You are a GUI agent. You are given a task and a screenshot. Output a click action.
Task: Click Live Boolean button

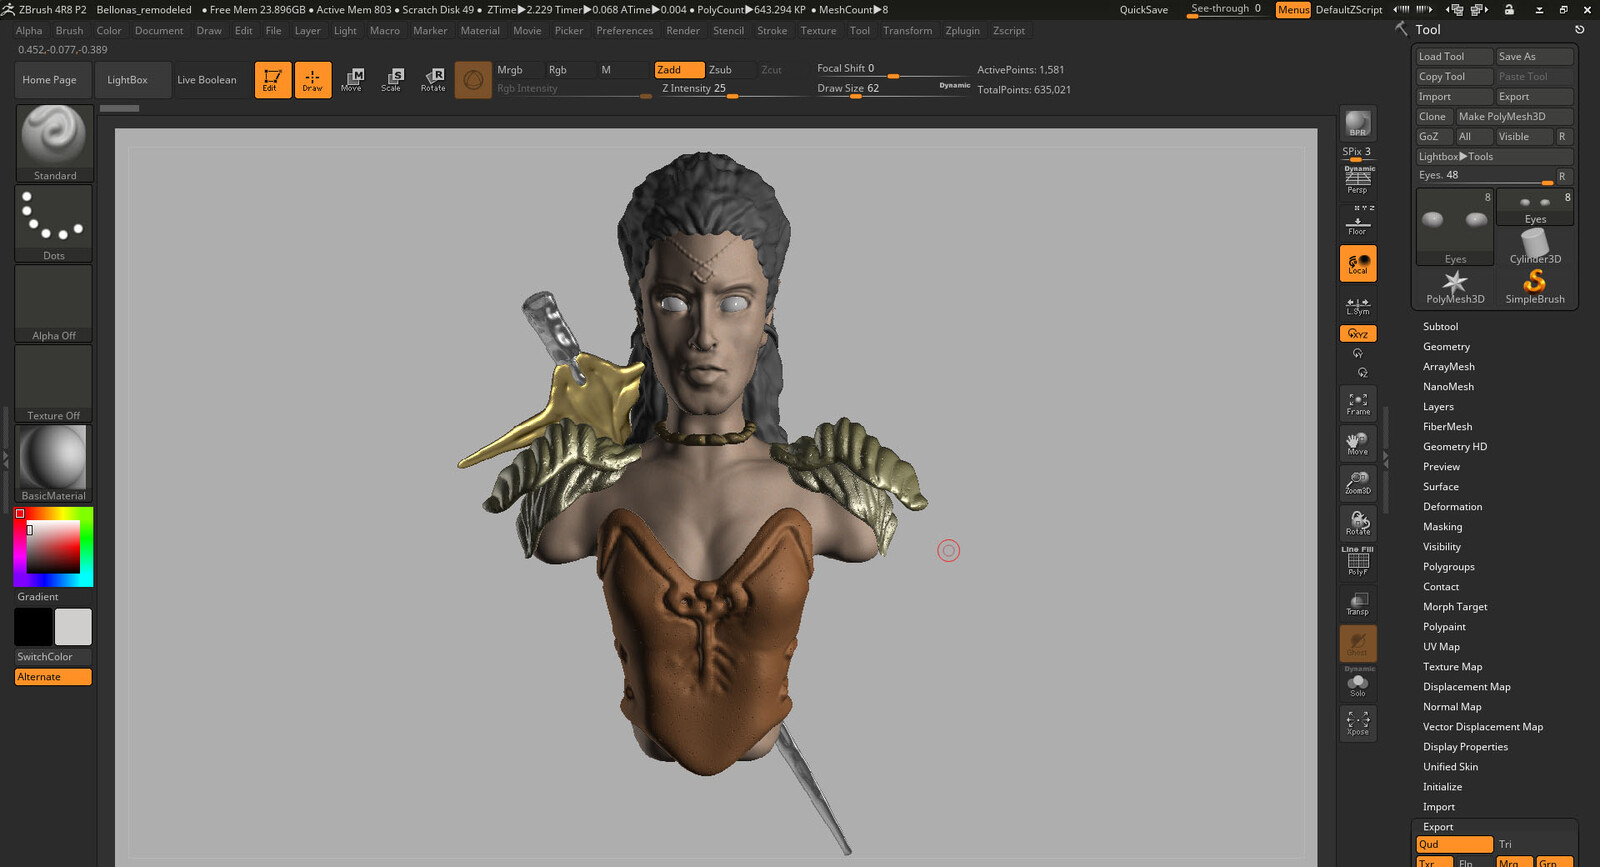pos(207,80)
